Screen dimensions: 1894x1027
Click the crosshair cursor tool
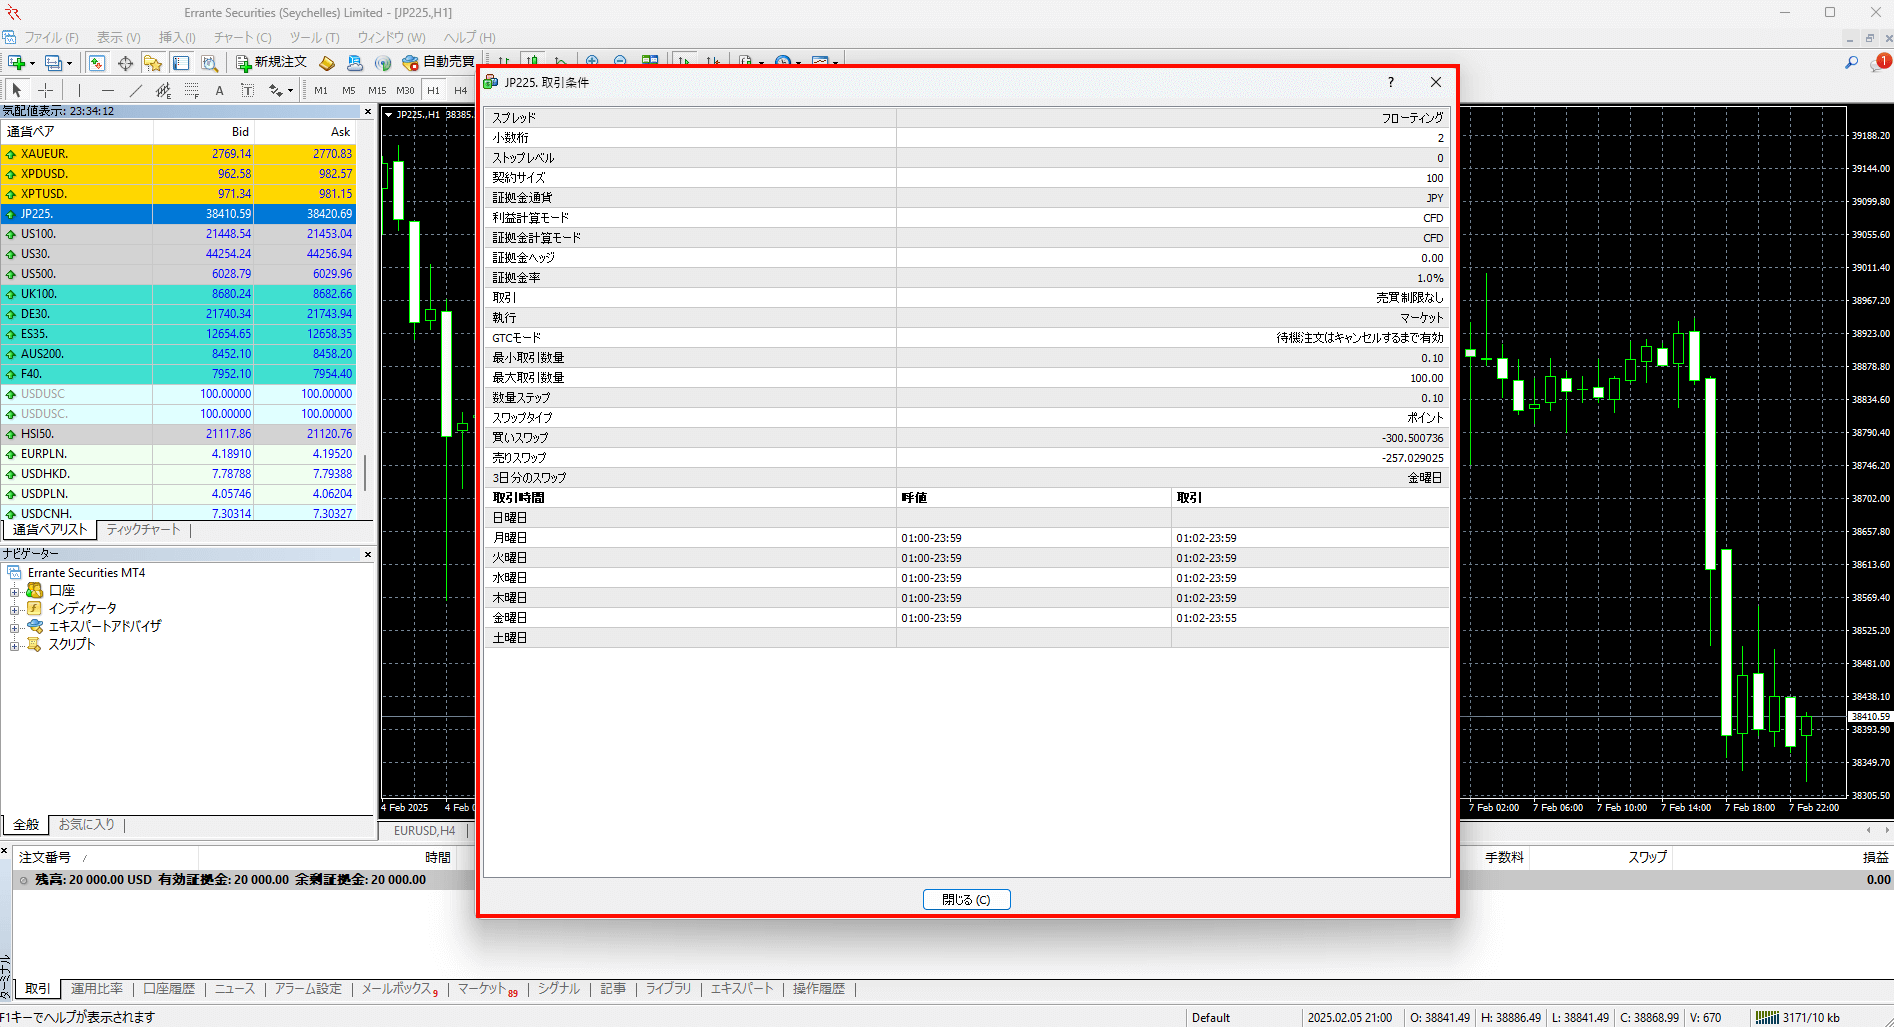click(x=45, y=90)
